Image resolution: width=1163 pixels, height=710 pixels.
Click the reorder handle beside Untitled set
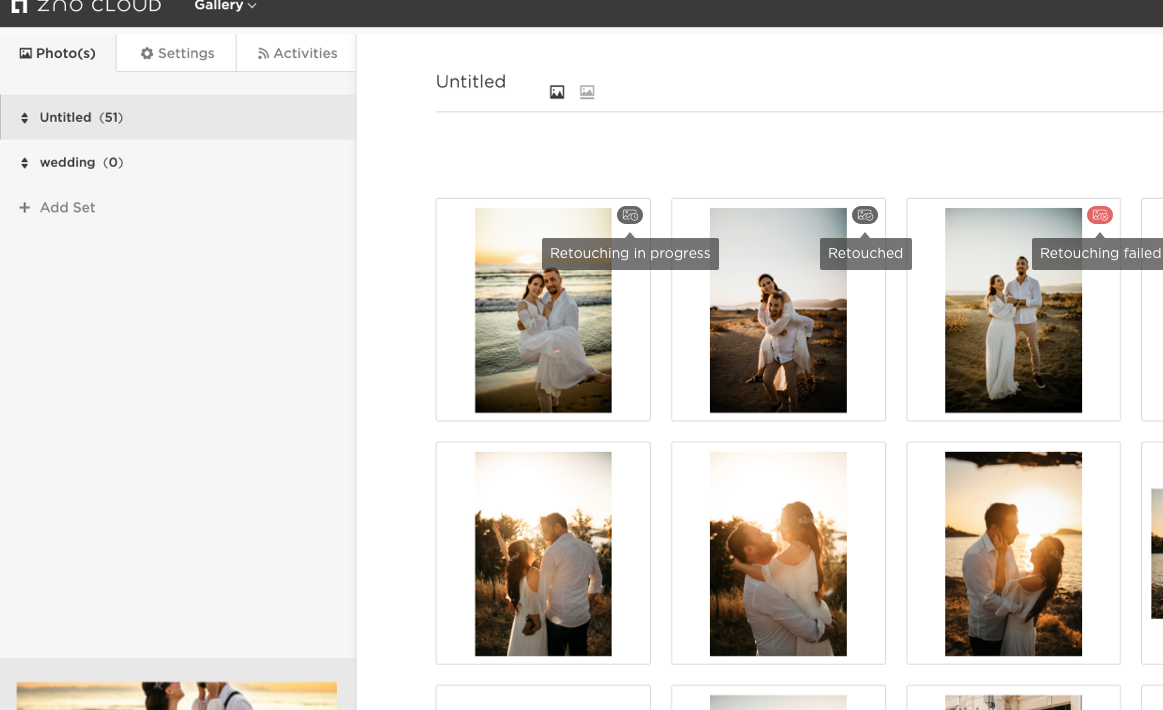tap(25, 118)
